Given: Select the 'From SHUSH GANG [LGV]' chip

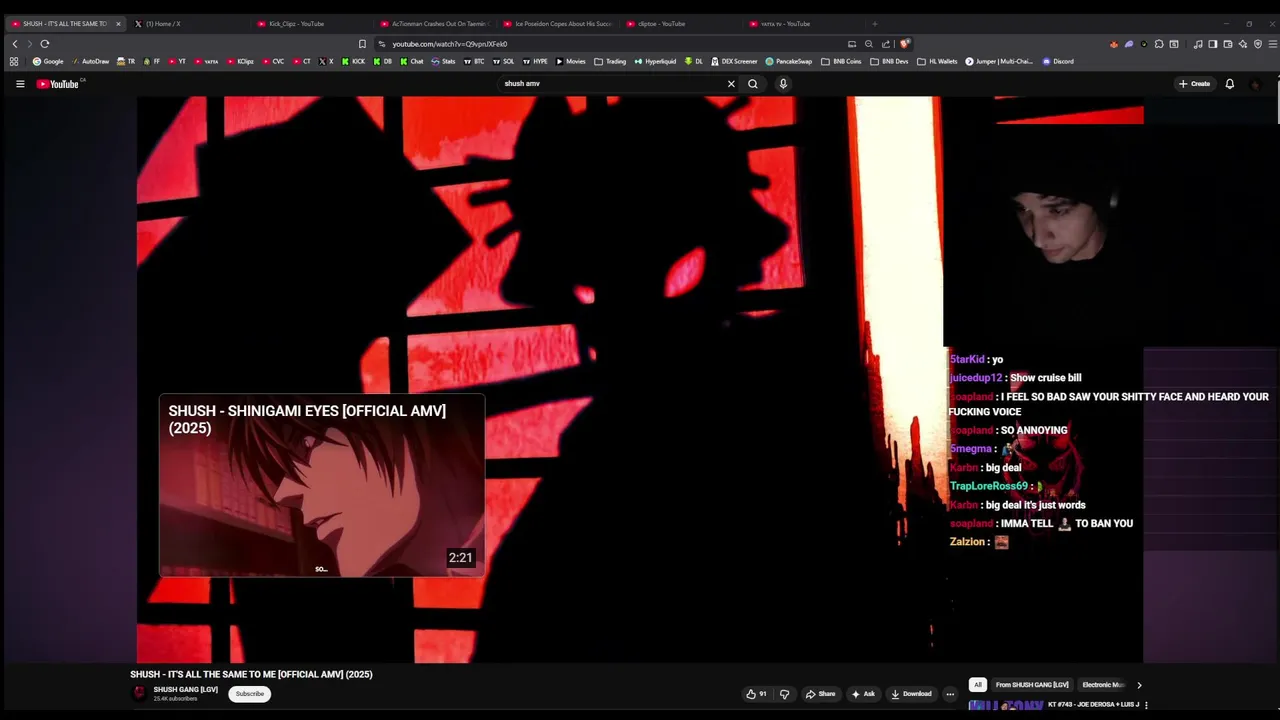Looking at the screenshot, I should click(x=1032, y=685).
